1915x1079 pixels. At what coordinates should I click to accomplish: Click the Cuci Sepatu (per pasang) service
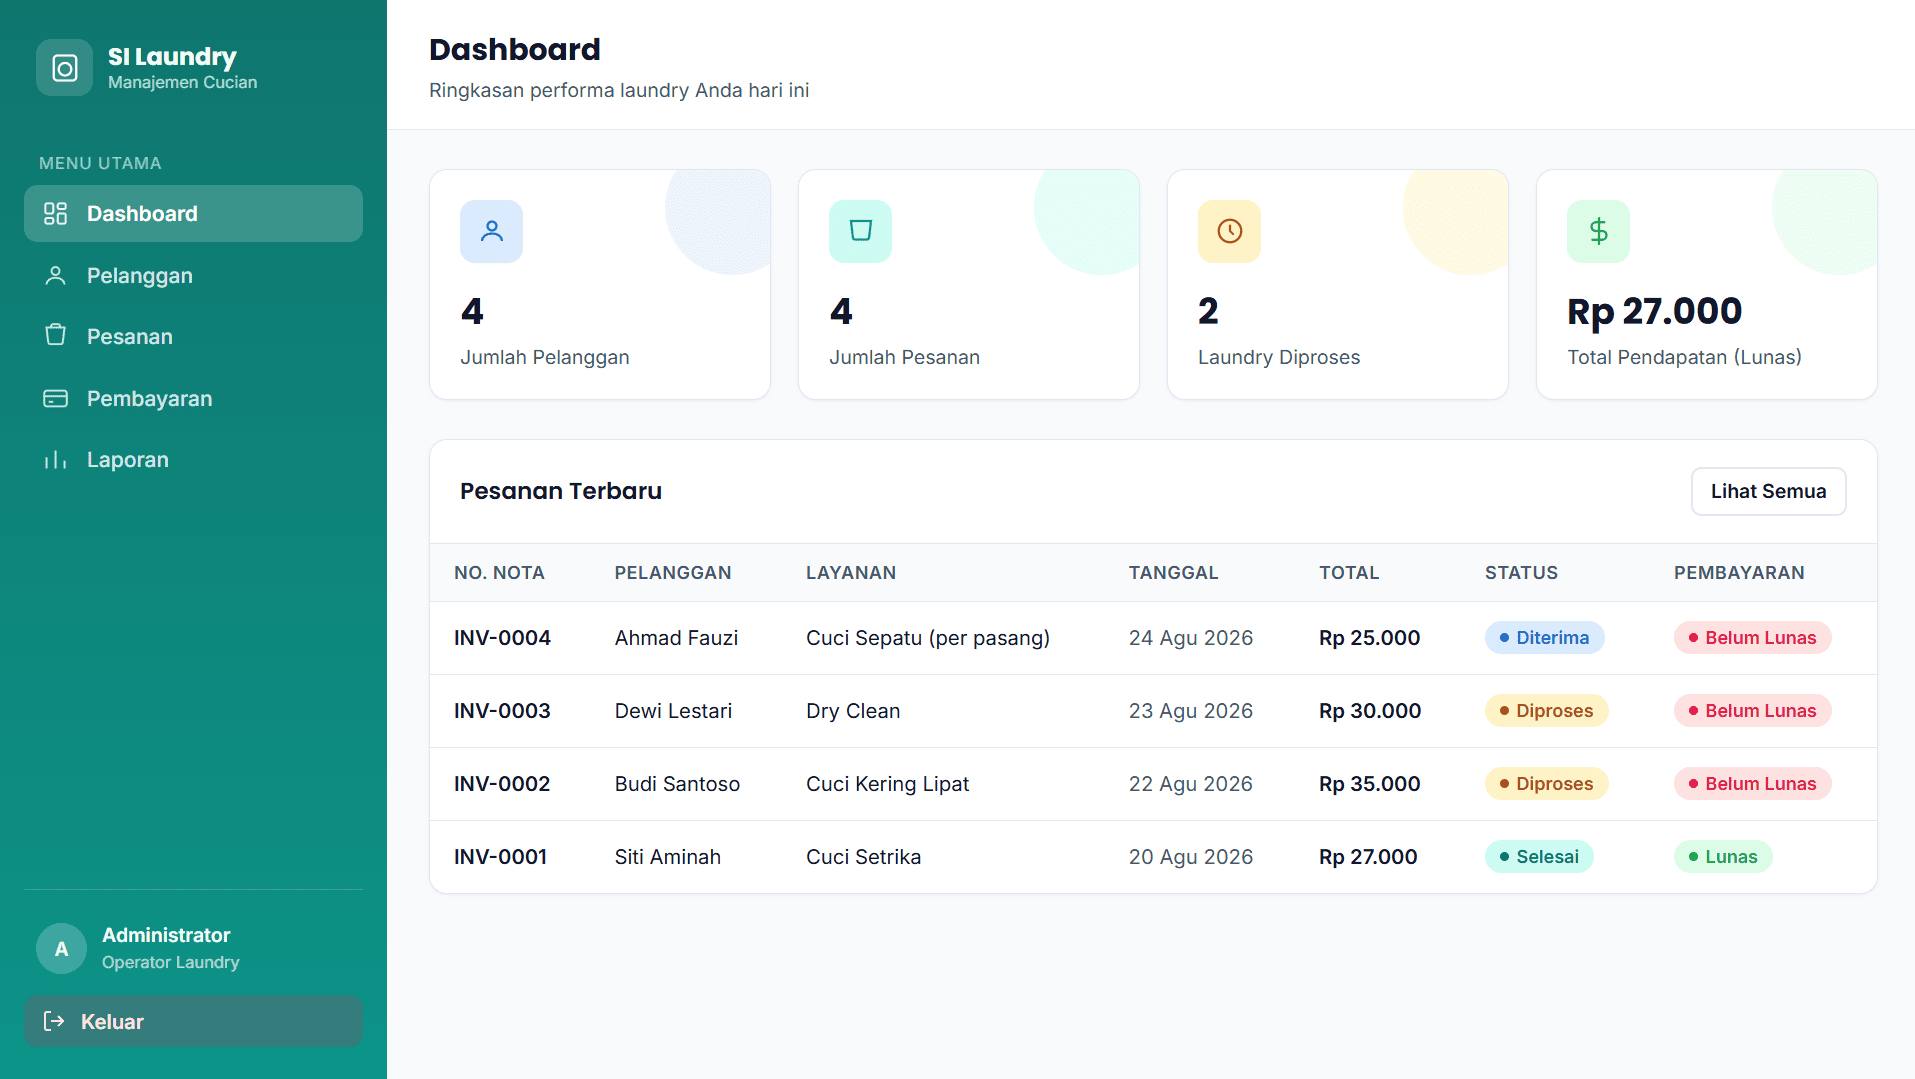(x=928, y=638)
